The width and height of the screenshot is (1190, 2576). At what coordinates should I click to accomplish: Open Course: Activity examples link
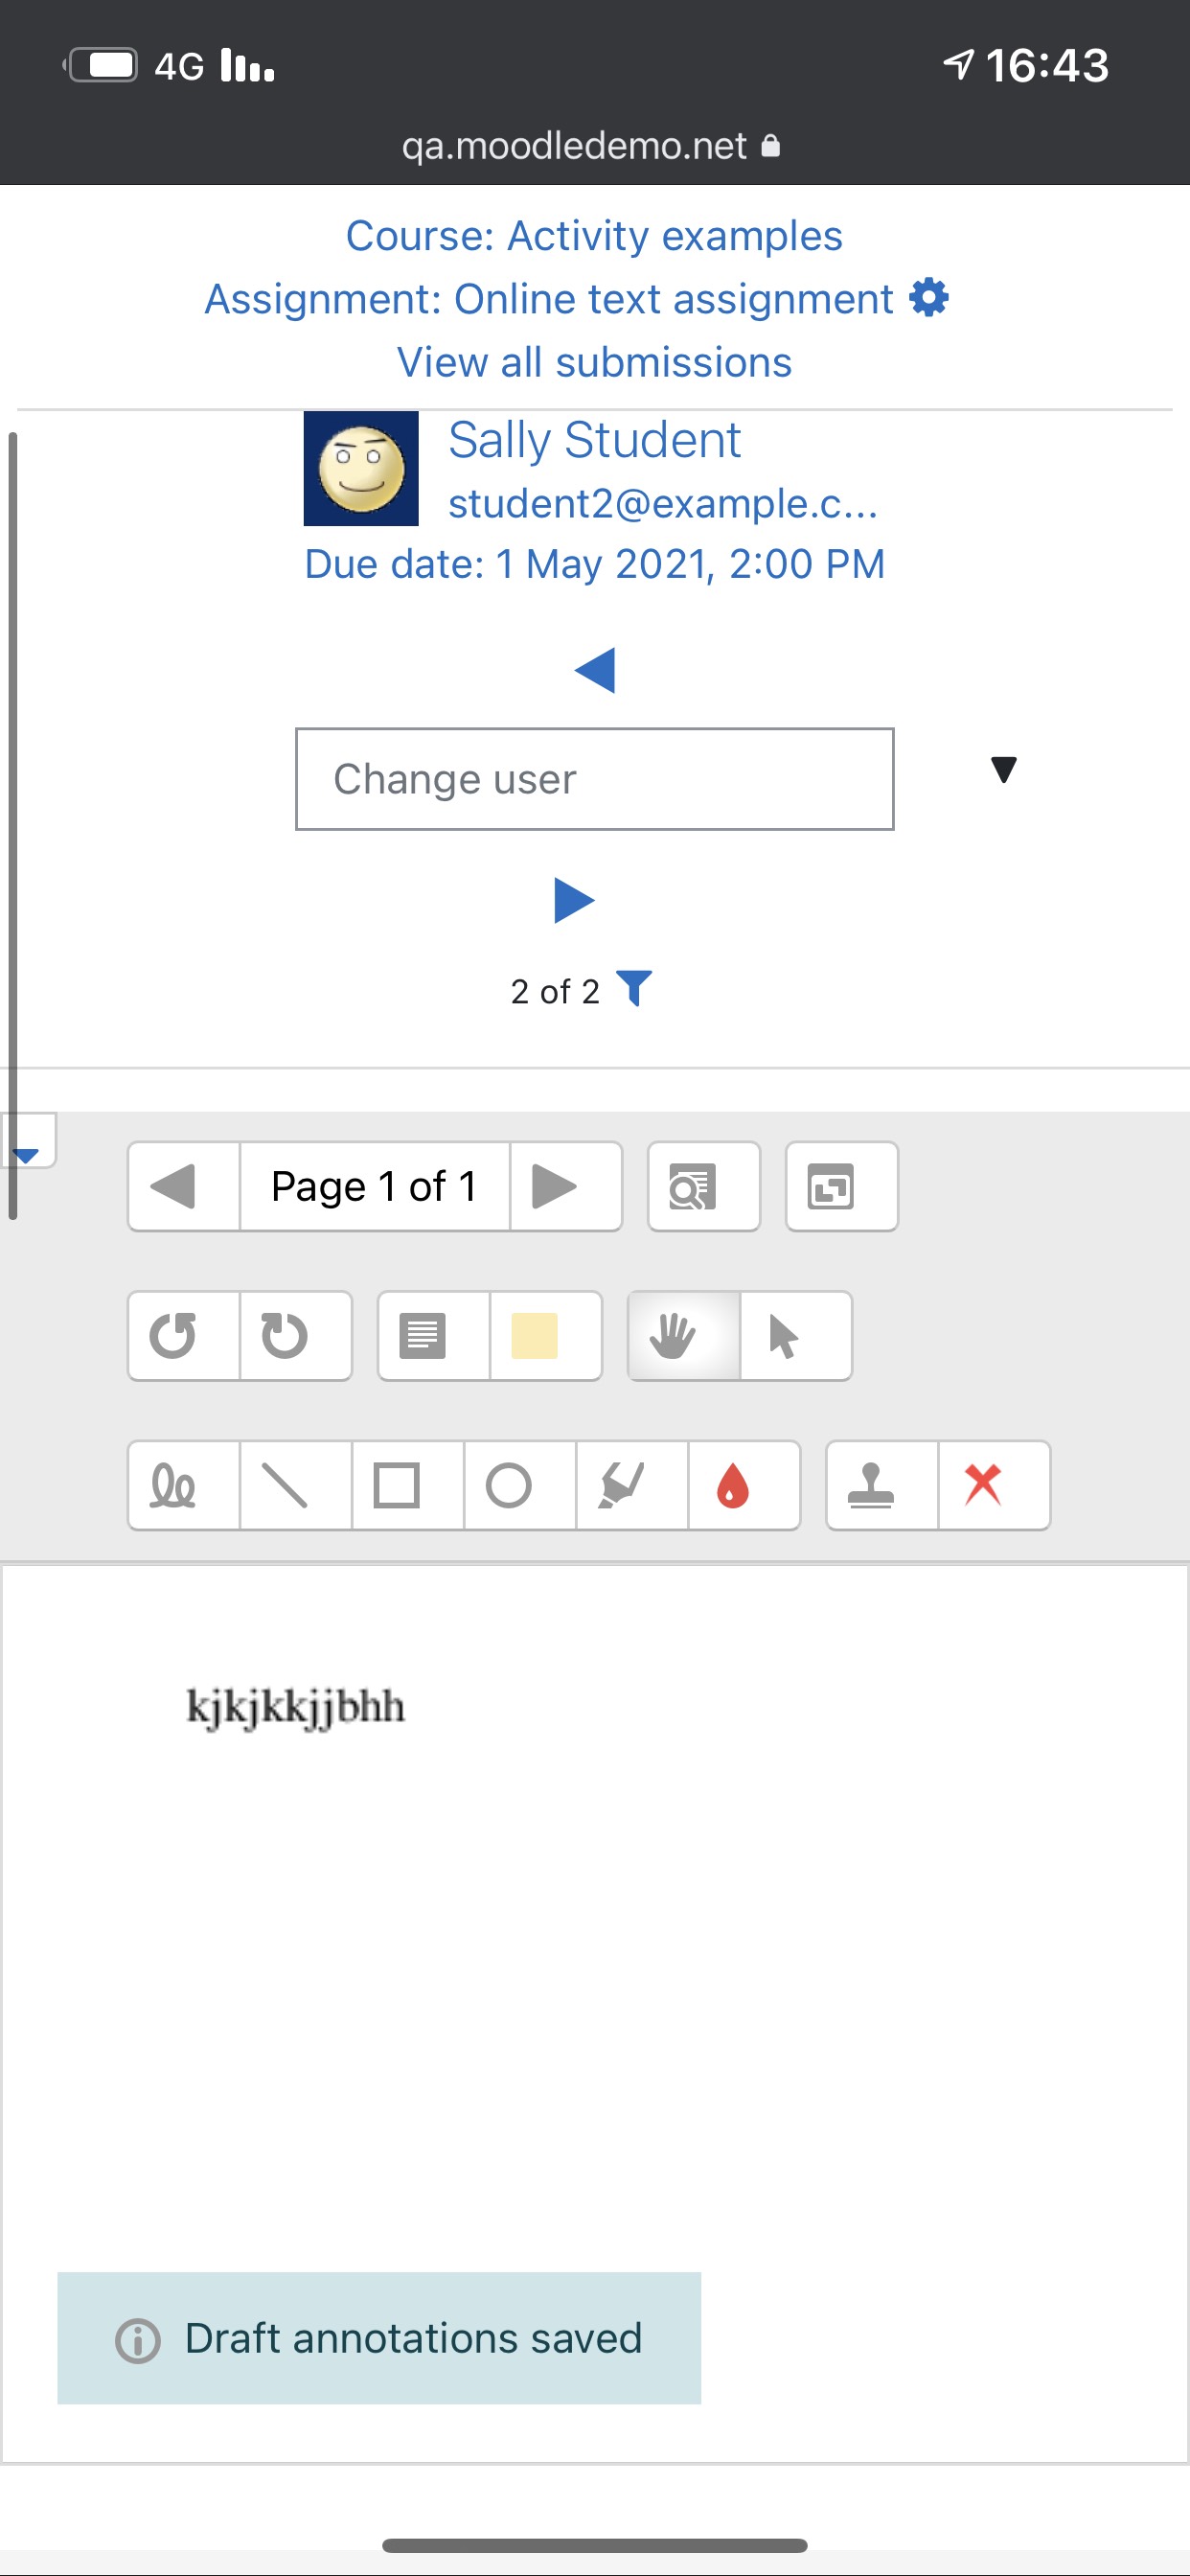click(594, 236)
